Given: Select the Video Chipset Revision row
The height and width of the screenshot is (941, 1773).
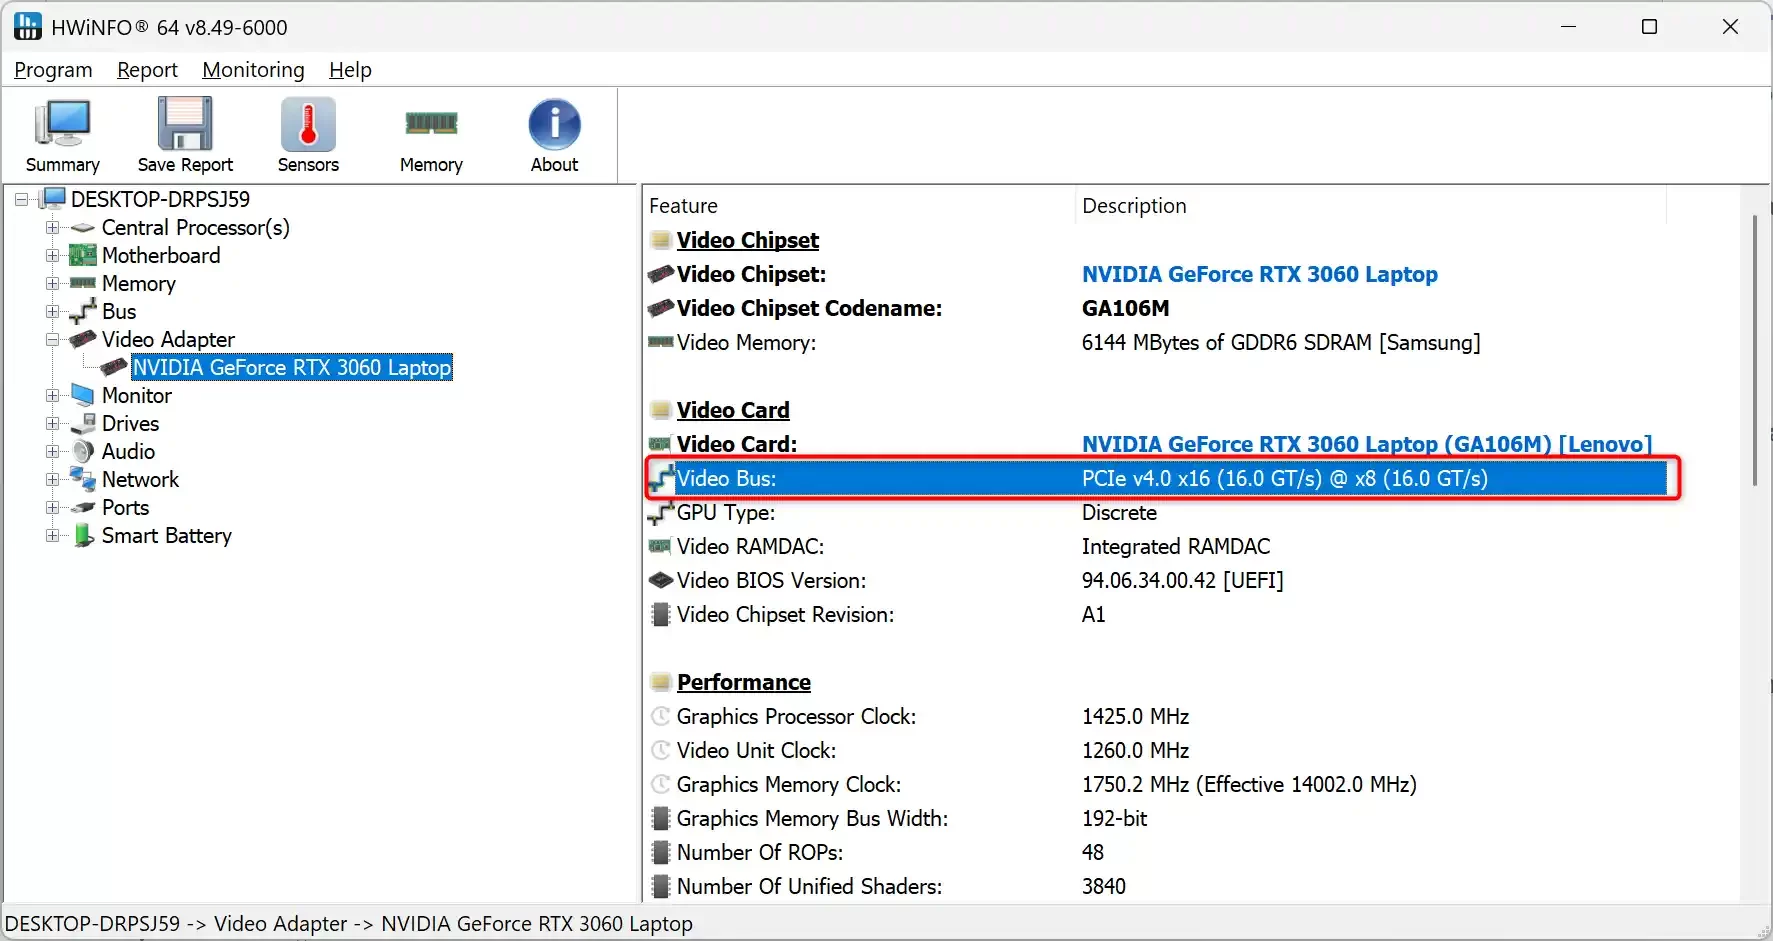Looking at the screenshot, I should coord(1158,614).
